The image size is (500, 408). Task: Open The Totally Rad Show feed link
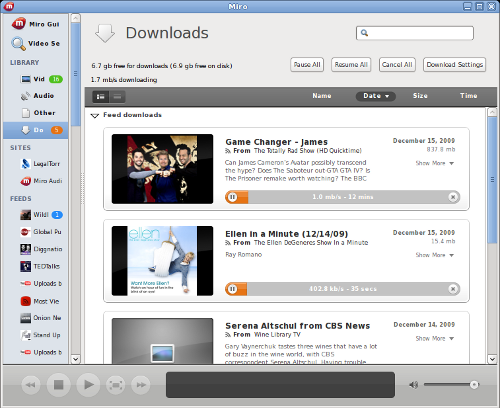click(308, 151)
